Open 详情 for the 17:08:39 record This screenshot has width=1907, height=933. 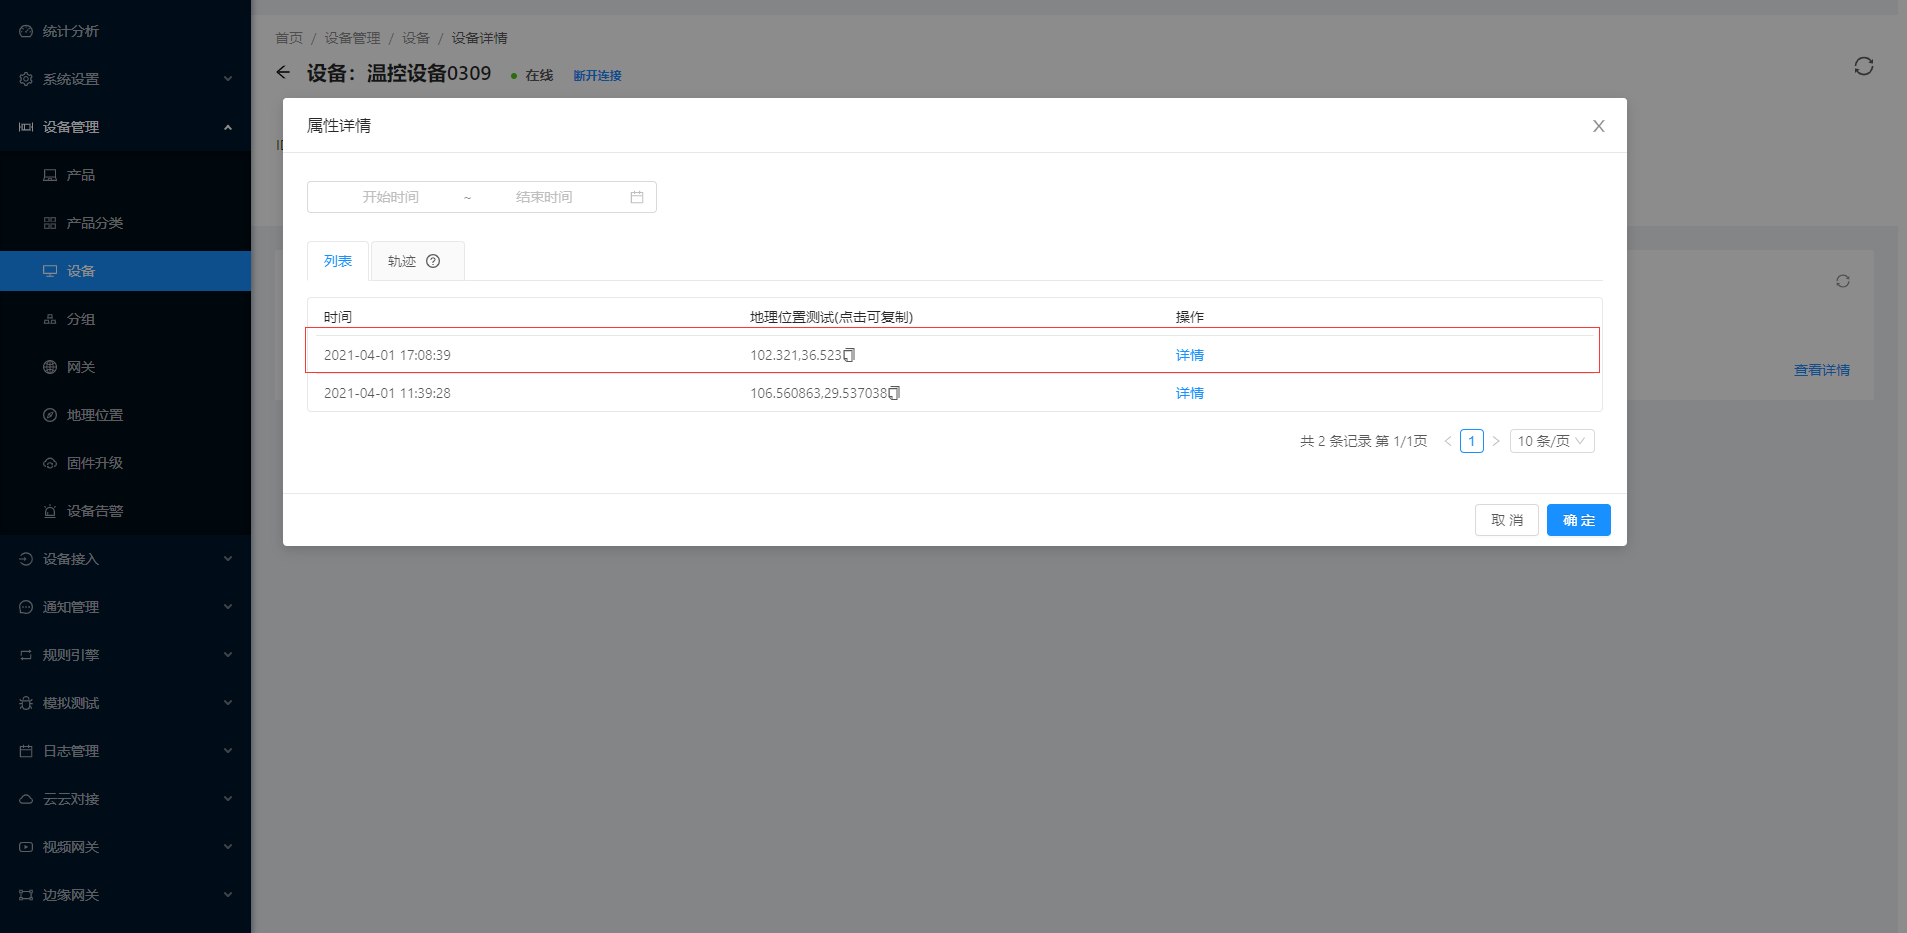click(1189, 355)
